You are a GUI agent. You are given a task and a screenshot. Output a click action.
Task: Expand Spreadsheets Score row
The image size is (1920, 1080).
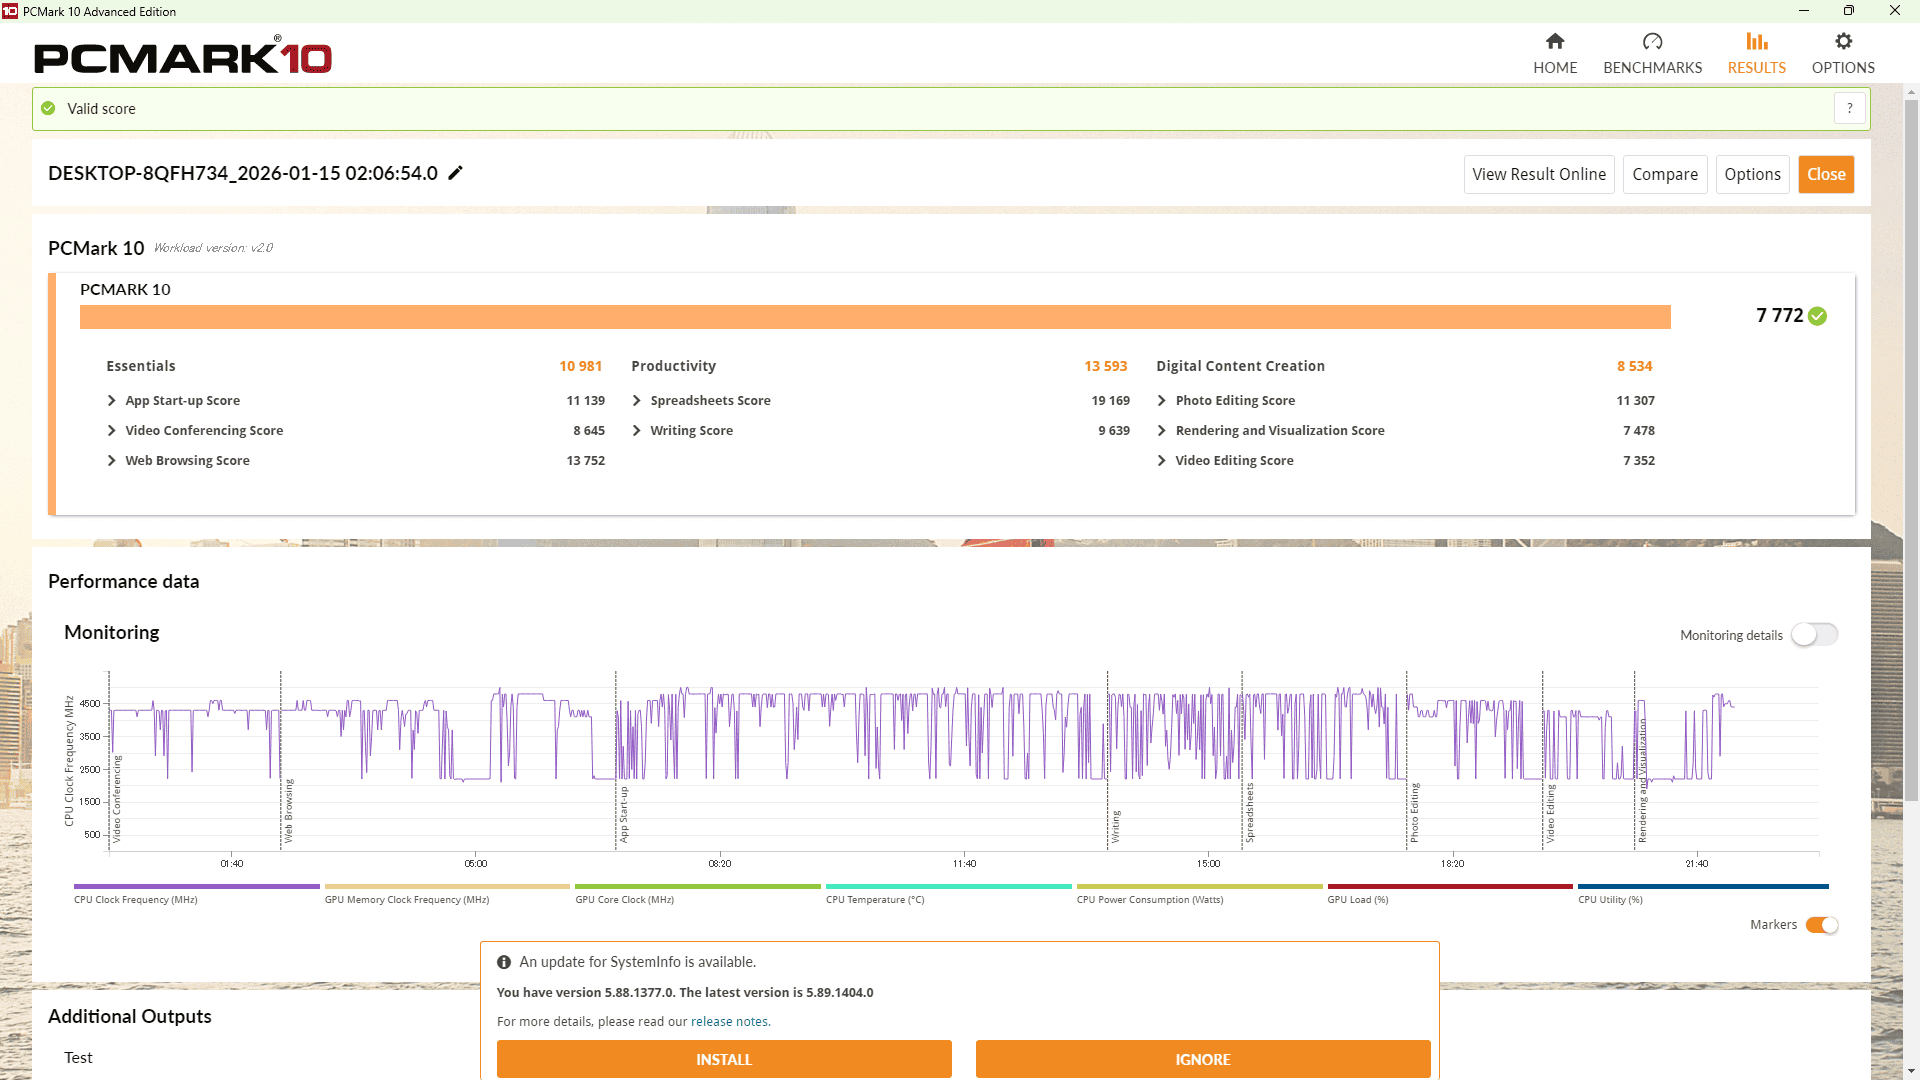click(x=637, y=400)
